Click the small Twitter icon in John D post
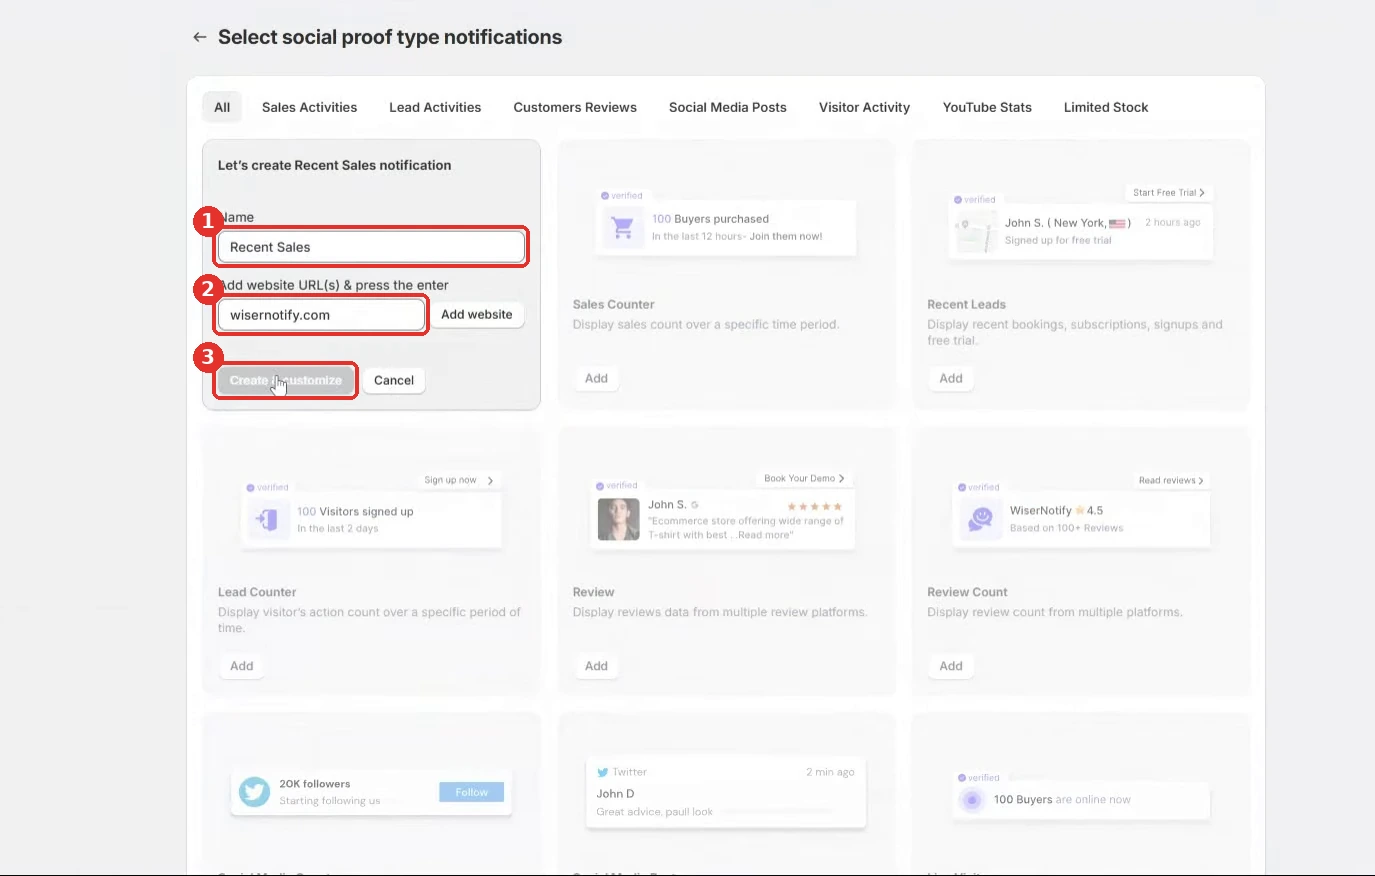 603,772
